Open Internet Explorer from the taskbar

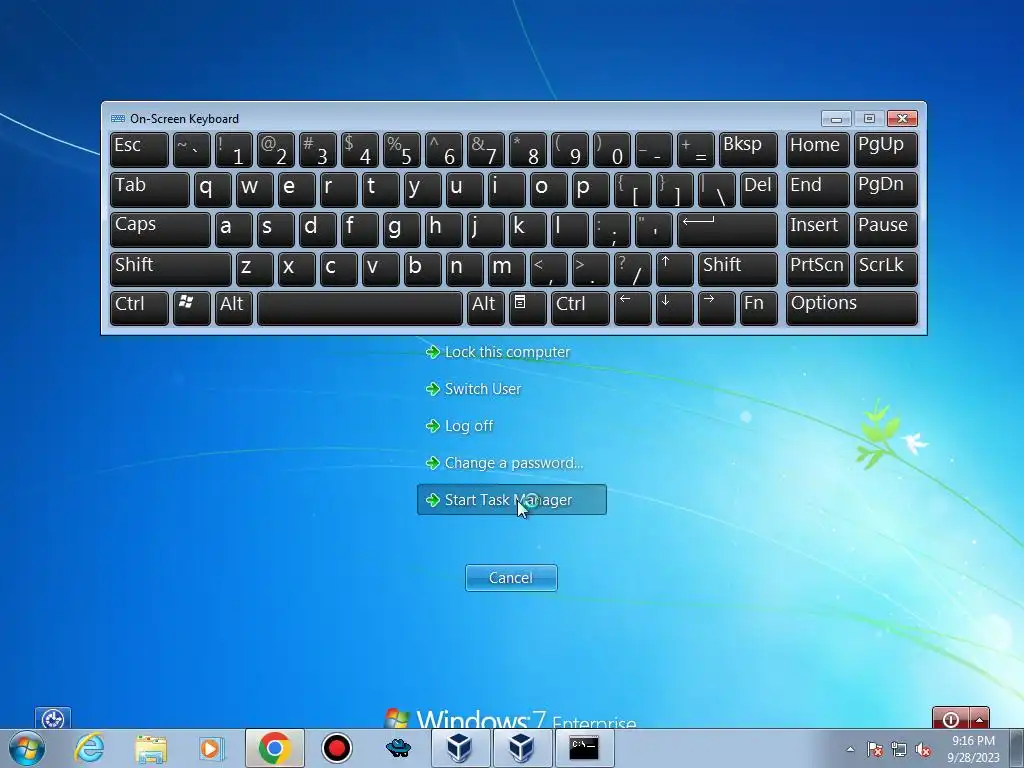[89, 748]
